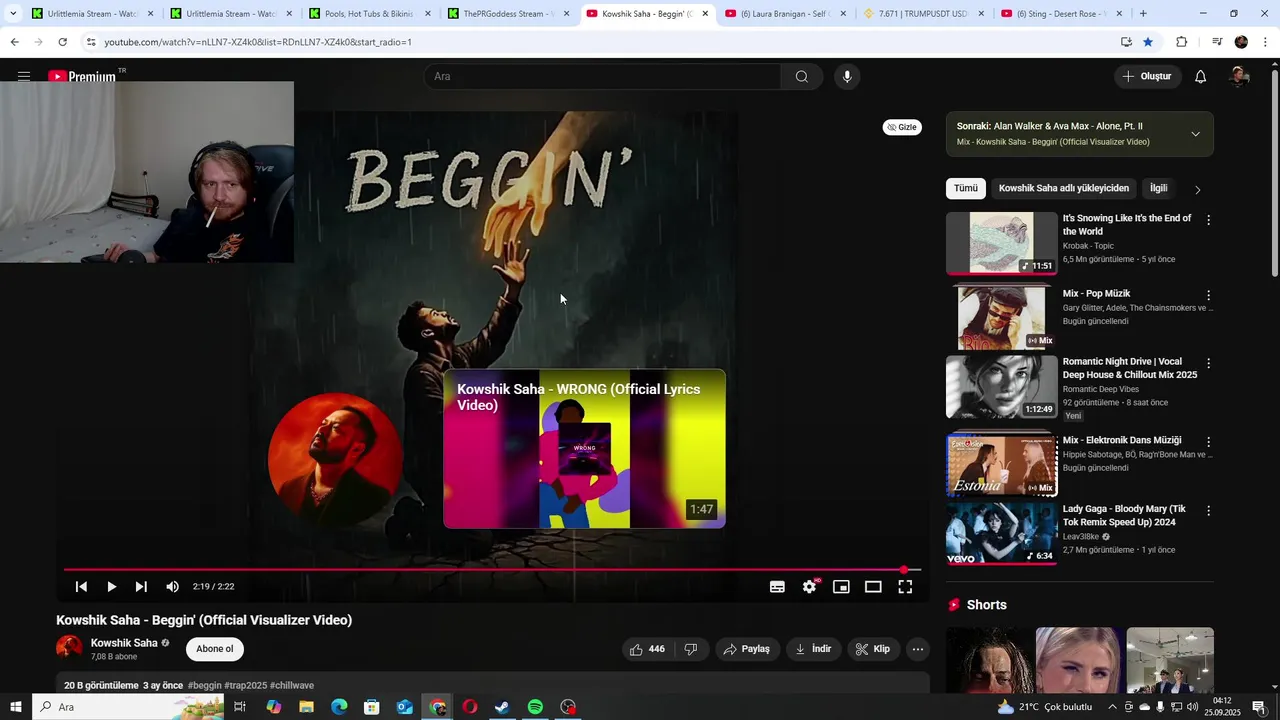Toggle subtitles in the video player
1280x720 pixels.
777,587
